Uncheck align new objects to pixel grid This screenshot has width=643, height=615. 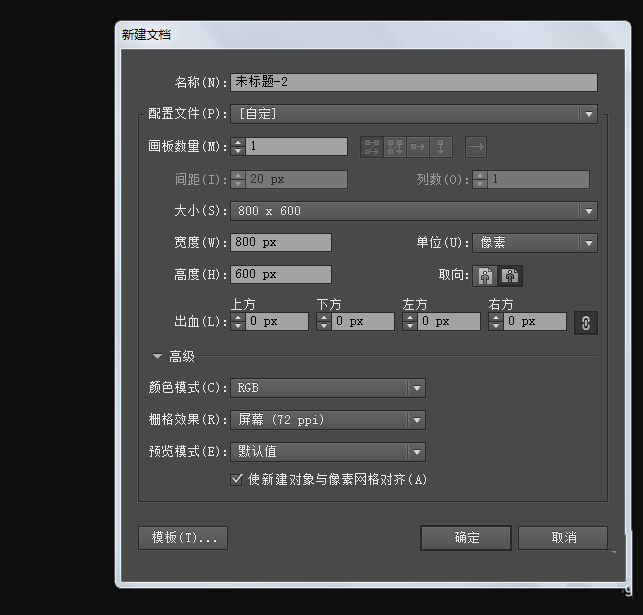[x=237, y=479]
